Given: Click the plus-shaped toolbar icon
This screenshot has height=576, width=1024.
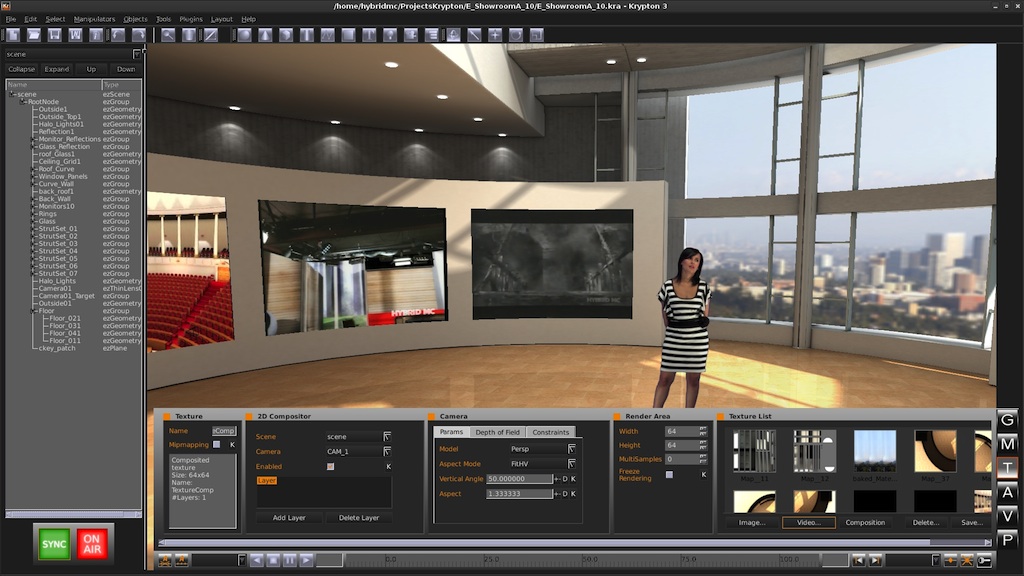Looking at the screenshot, I should [495, 35].
